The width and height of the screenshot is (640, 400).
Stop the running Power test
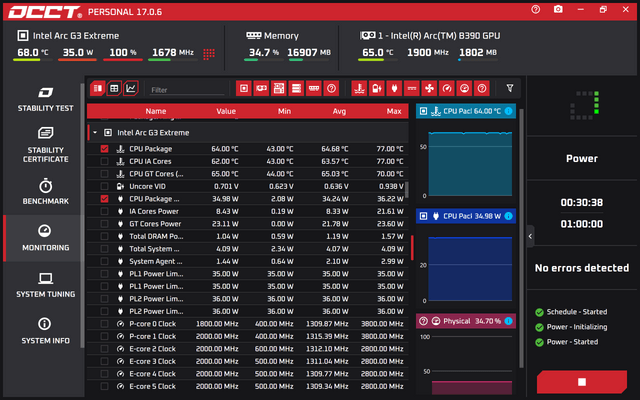pos(582,382)
